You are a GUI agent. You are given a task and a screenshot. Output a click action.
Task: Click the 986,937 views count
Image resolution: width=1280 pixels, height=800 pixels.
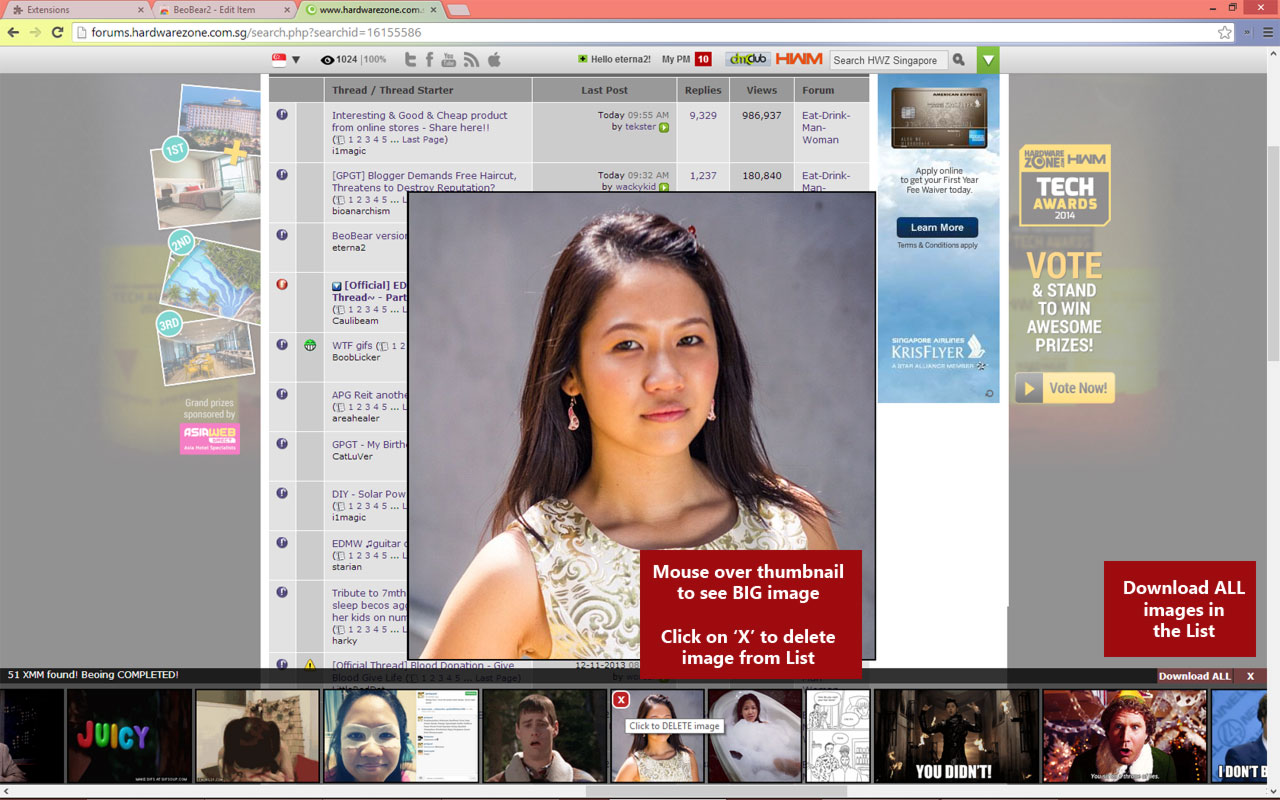[x=761, y=115]
